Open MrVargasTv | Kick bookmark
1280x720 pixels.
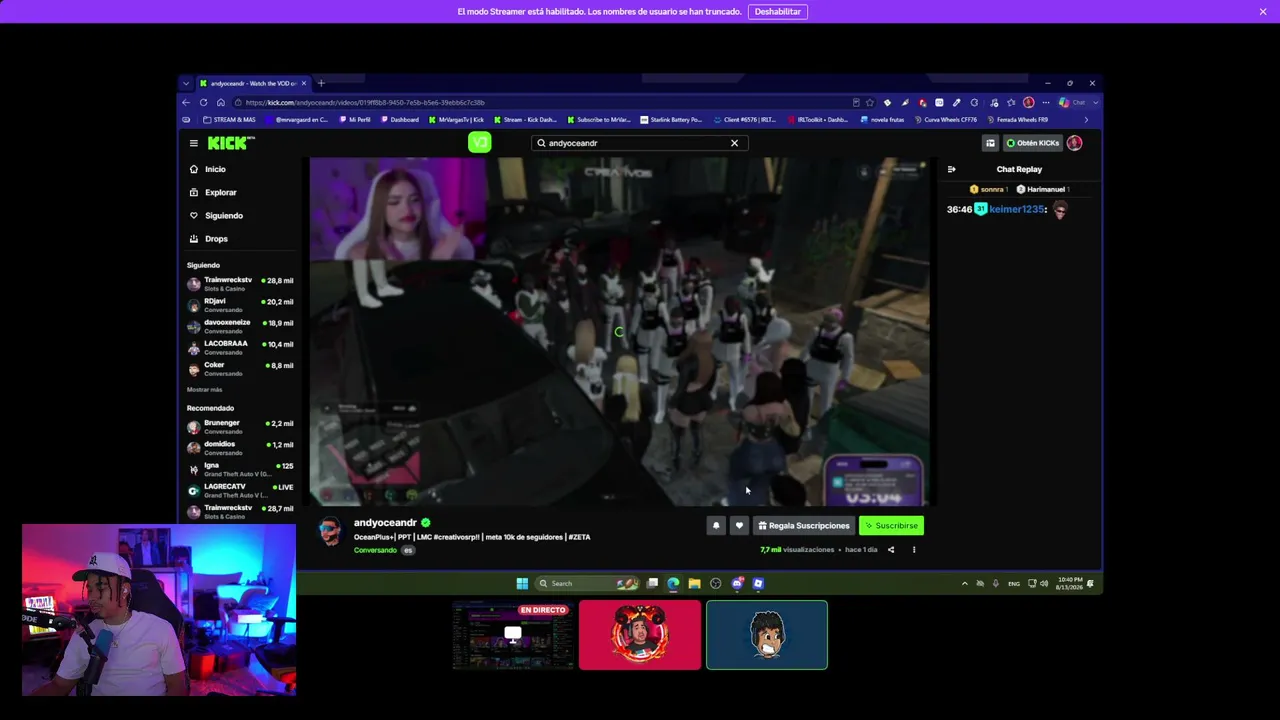click(456, 120)
